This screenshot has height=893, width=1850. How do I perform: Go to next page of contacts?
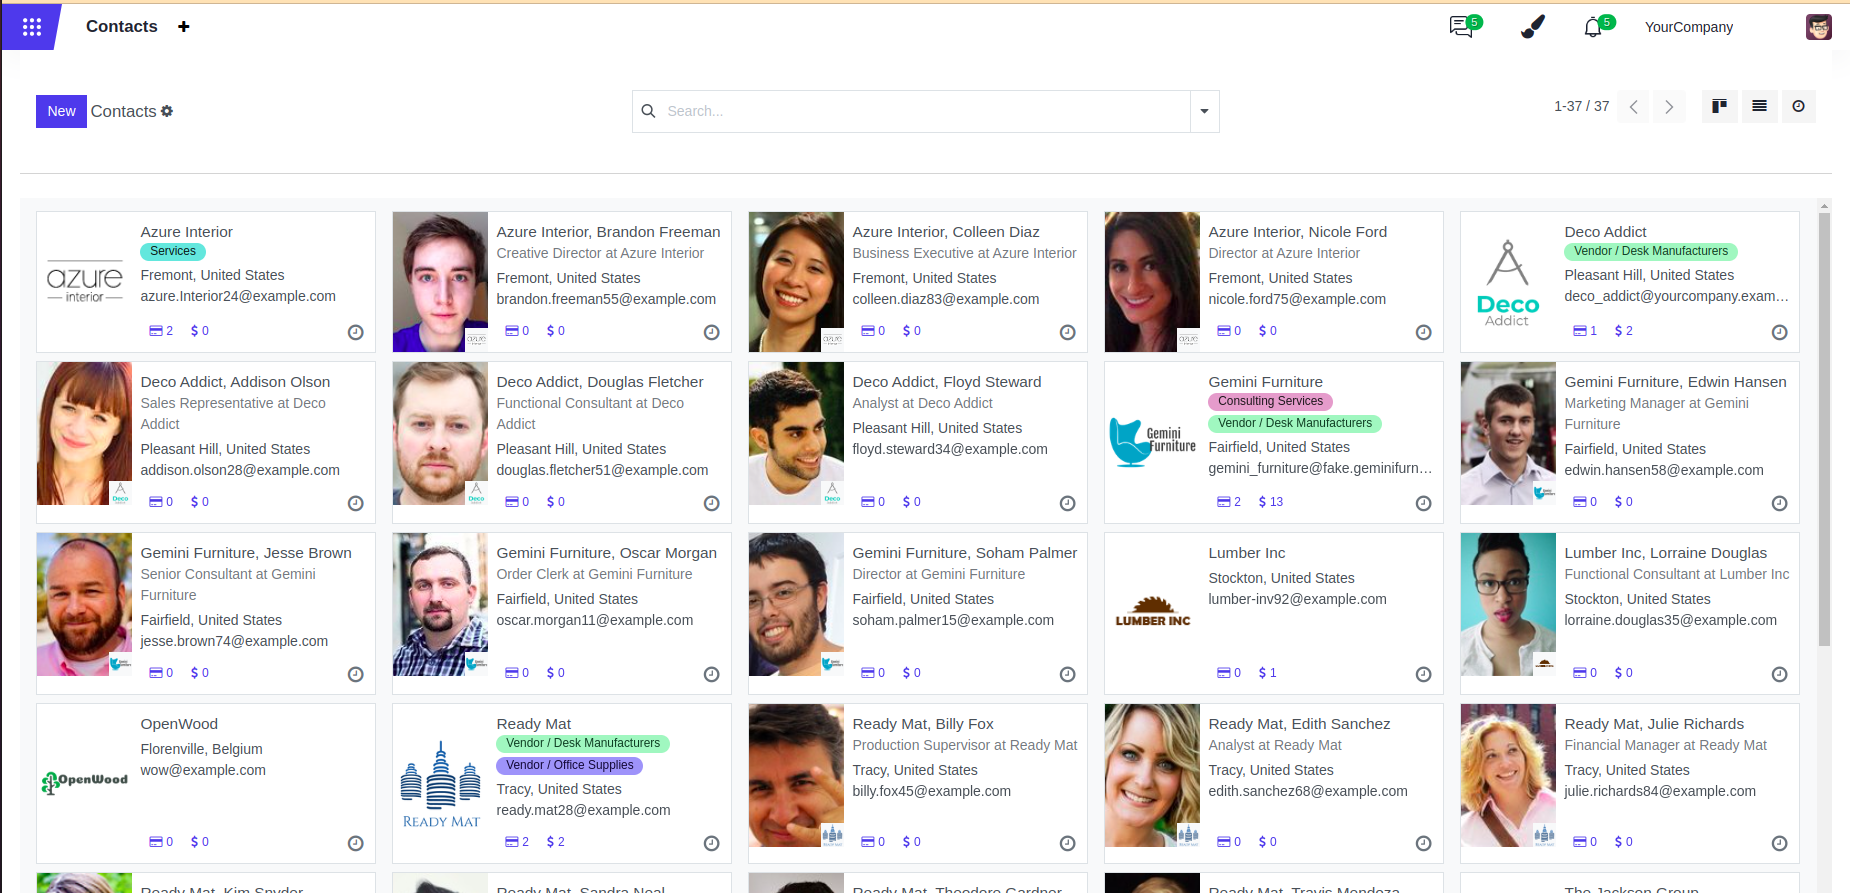tap(1669, 107)
